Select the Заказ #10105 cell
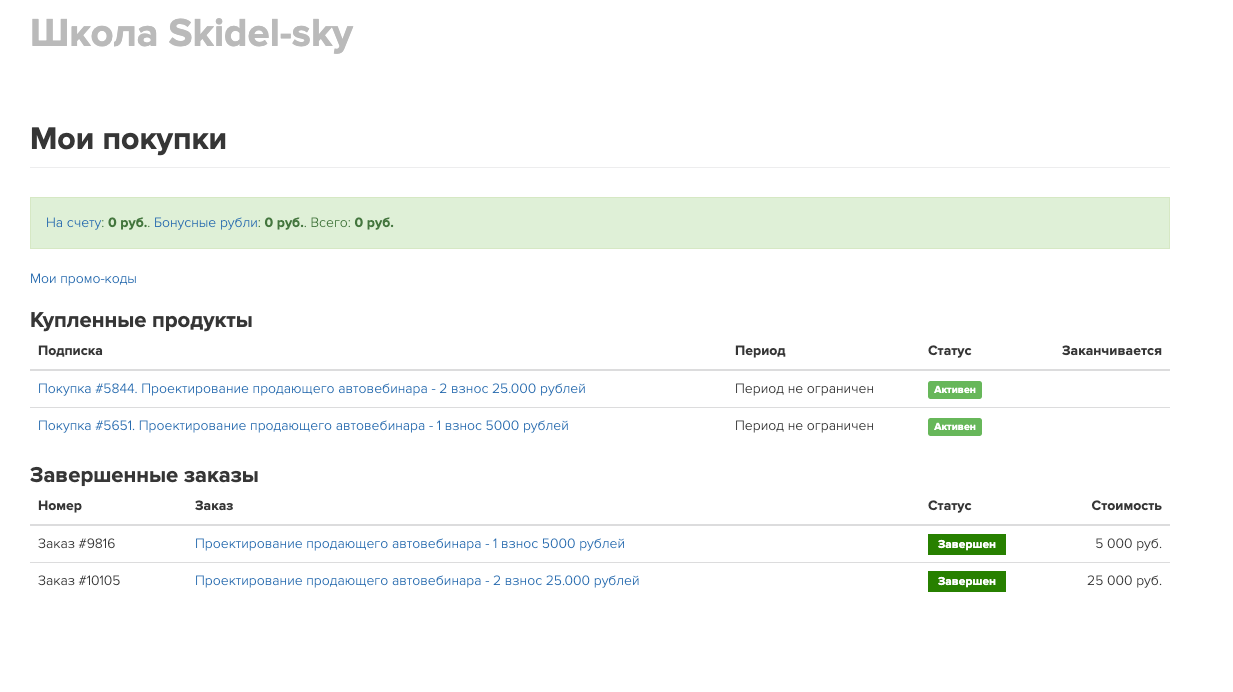Viewport: 1233px width, 692px height. [79, 580]
